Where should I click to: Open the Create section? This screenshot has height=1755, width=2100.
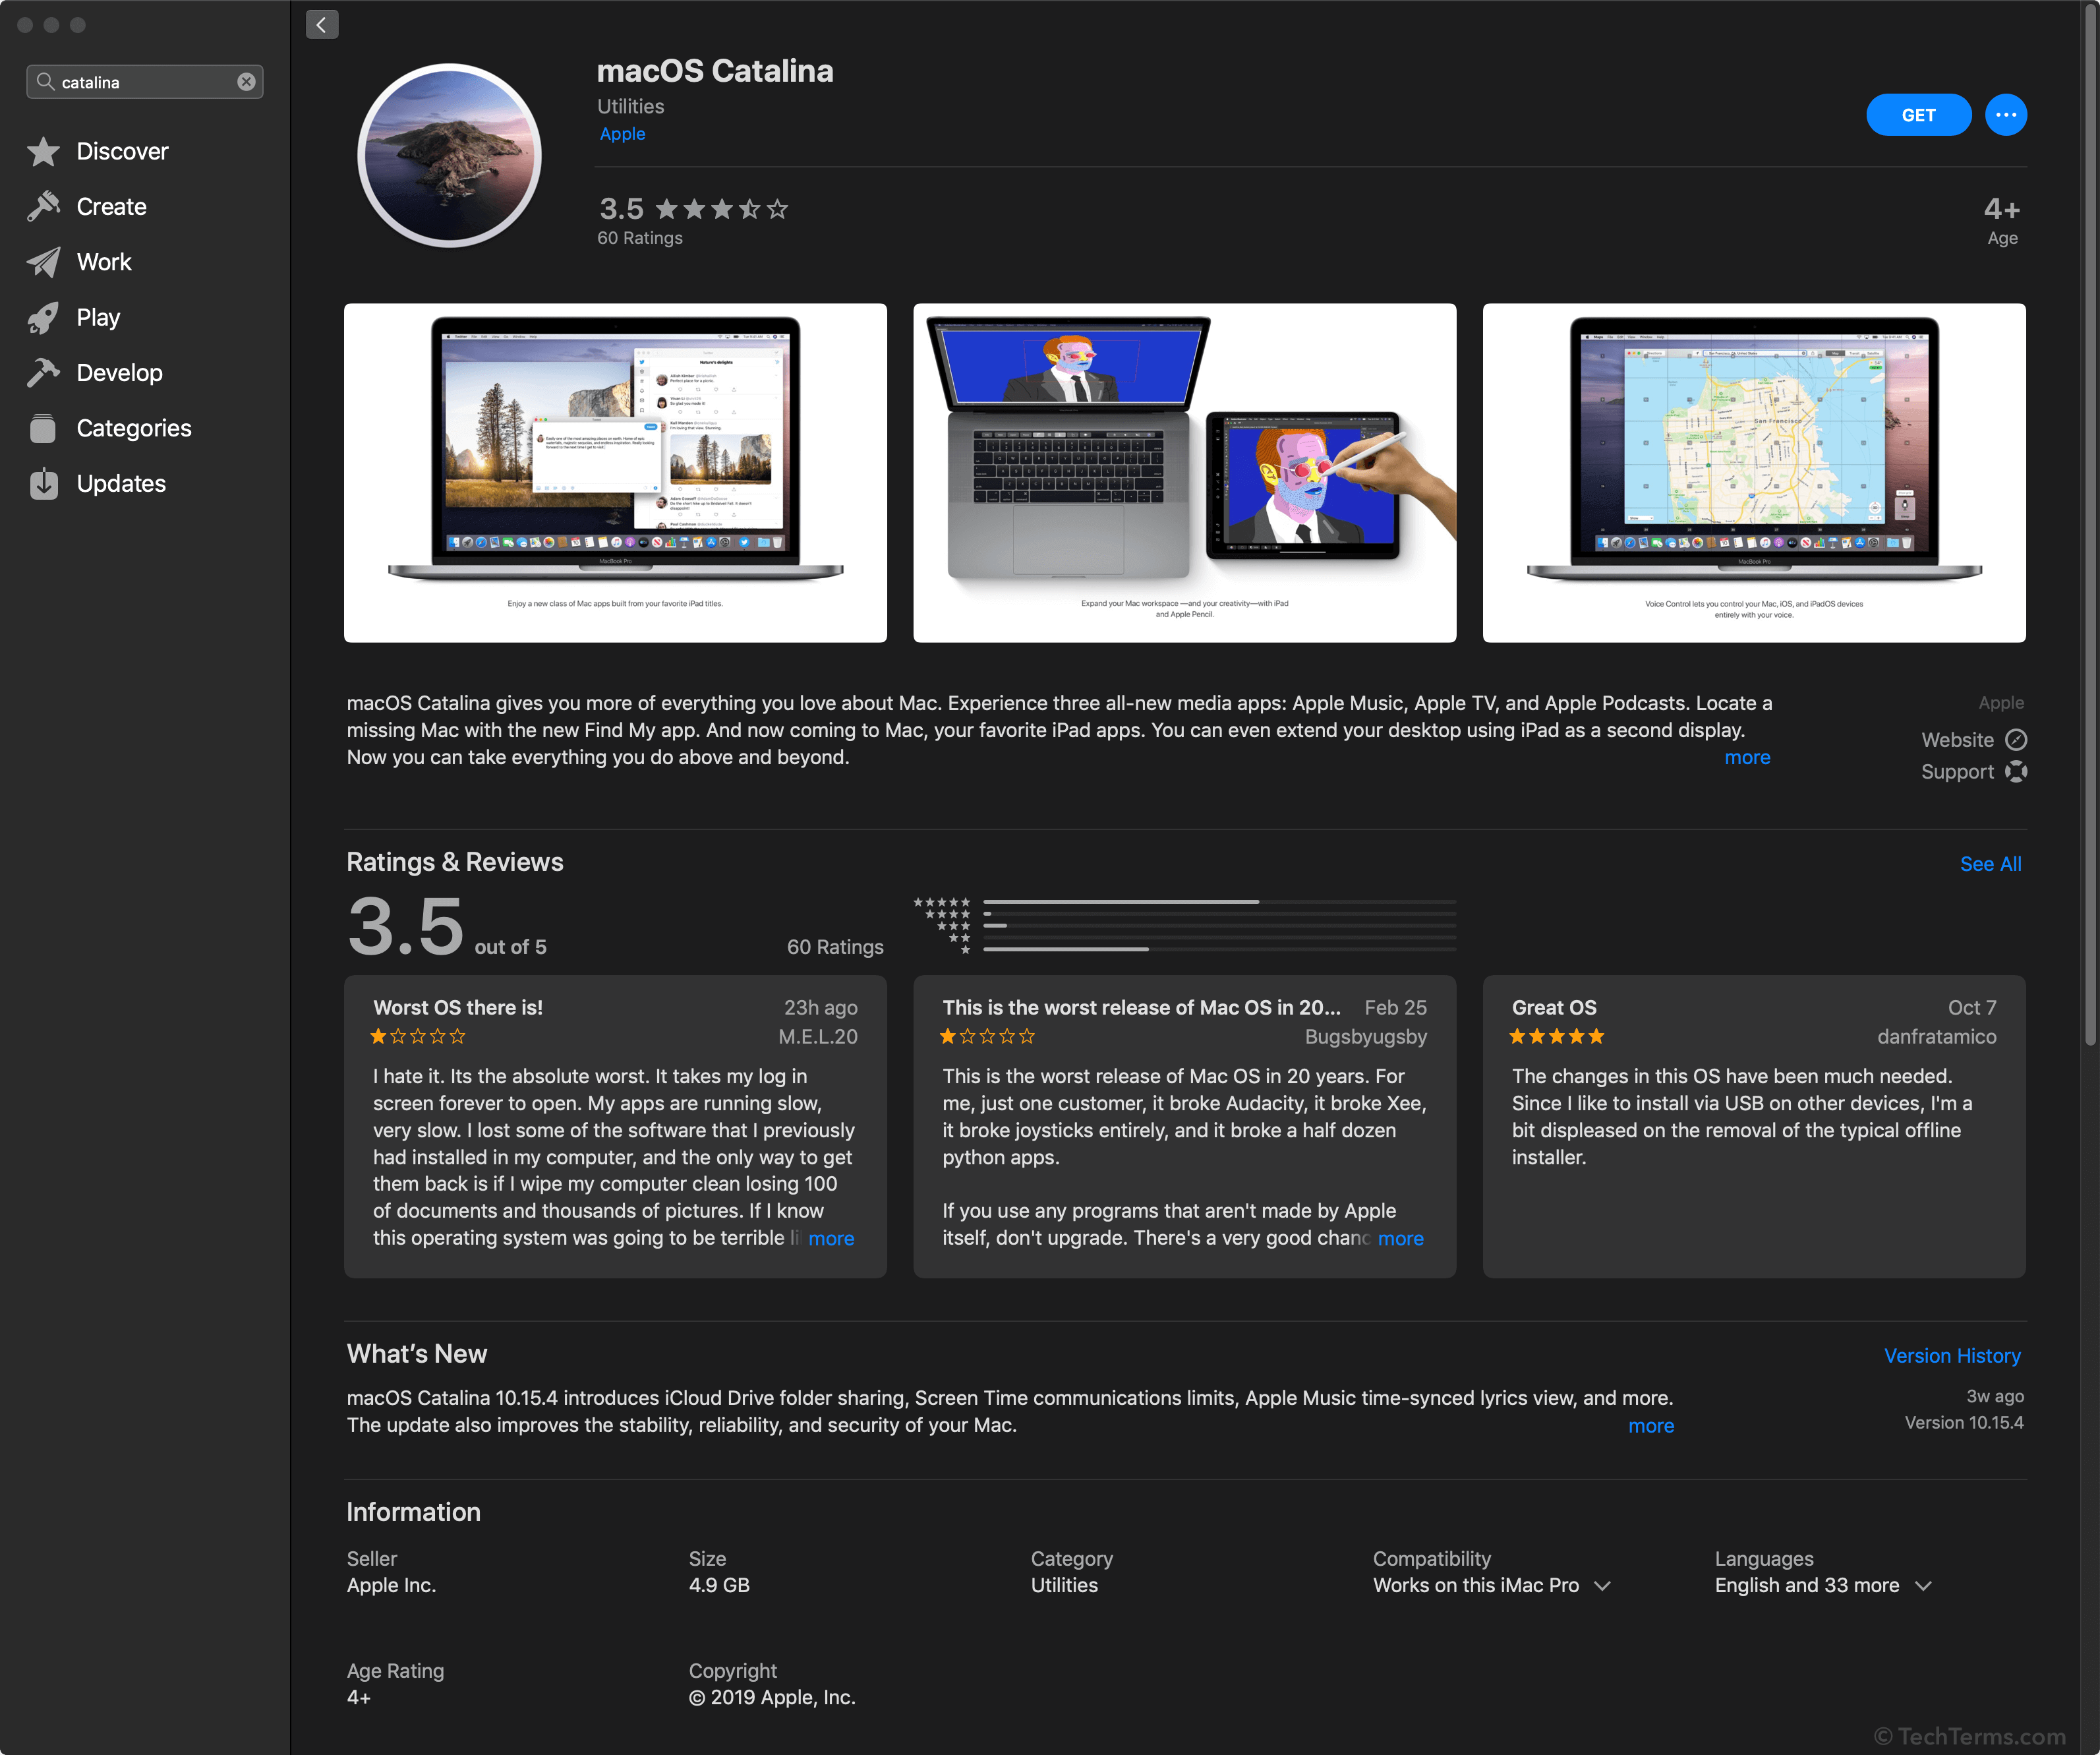[x=112, y=207]
